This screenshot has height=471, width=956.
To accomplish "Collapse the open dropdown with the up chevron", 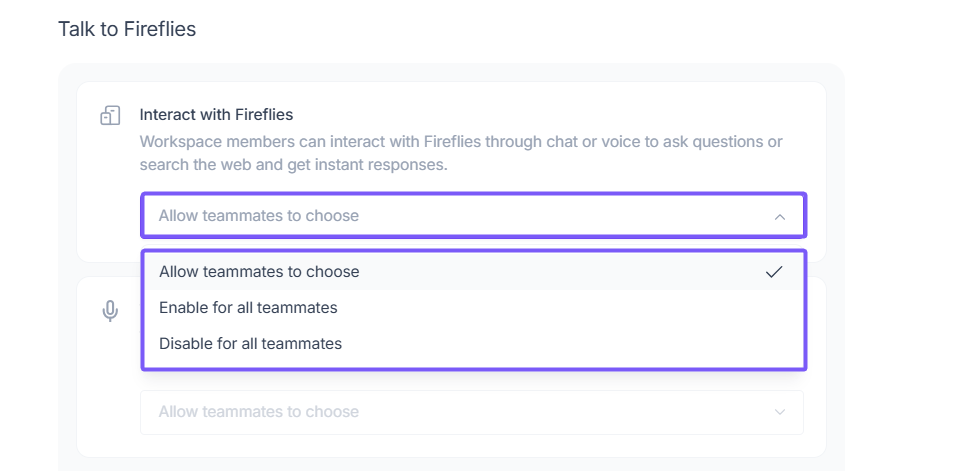I will pos(780,216).
